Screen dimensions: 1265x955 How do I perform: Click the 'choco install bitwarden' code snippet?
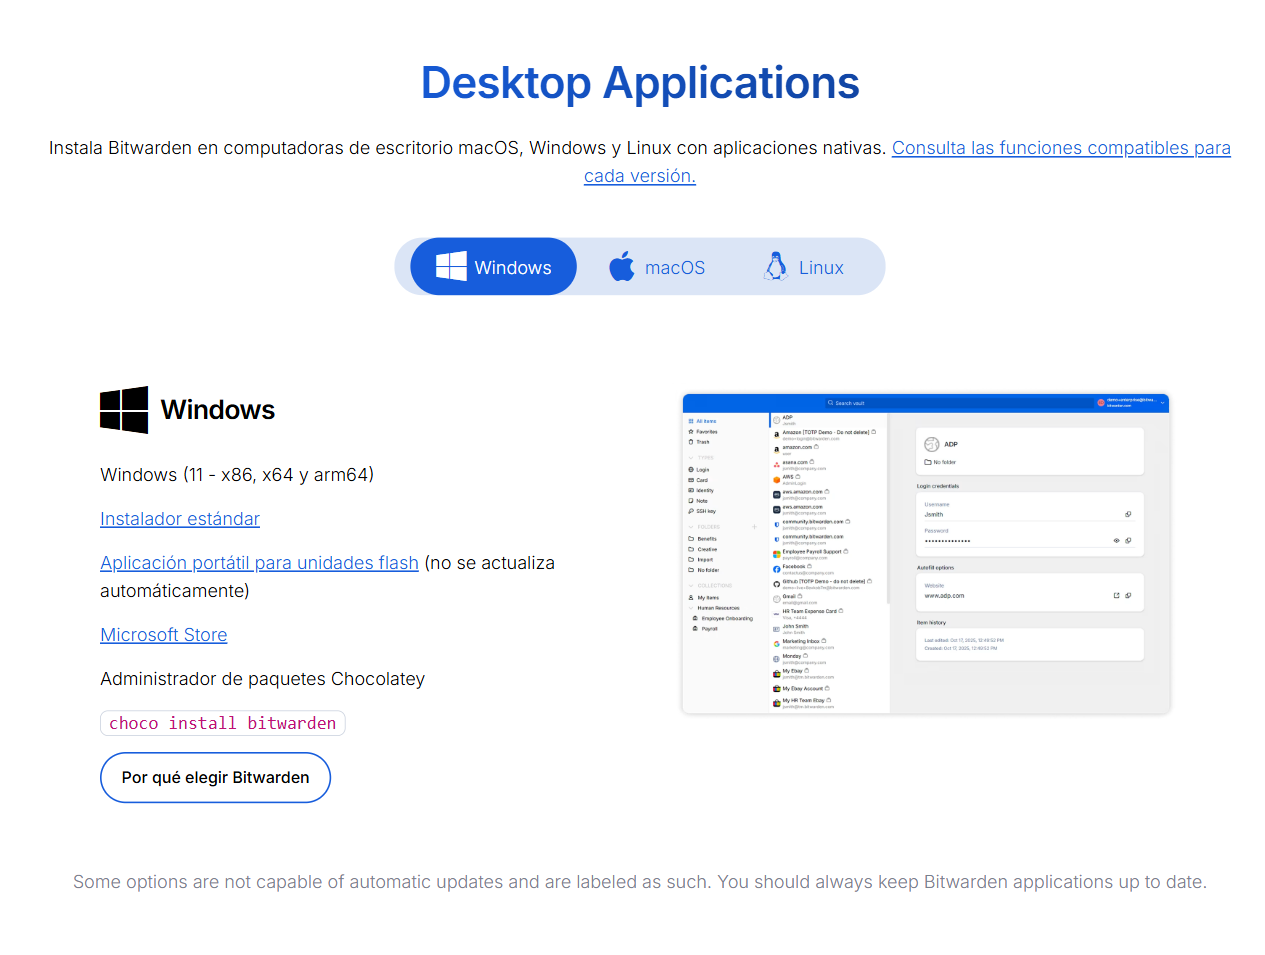223,723
